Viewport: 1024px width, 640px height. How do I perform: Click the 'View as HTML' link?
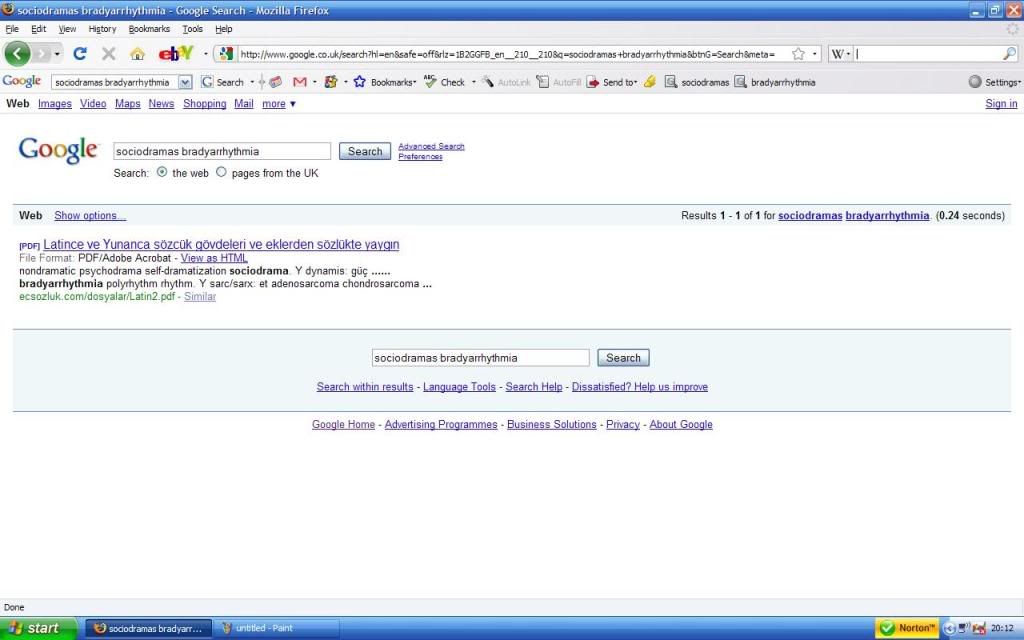click(214, 258)
